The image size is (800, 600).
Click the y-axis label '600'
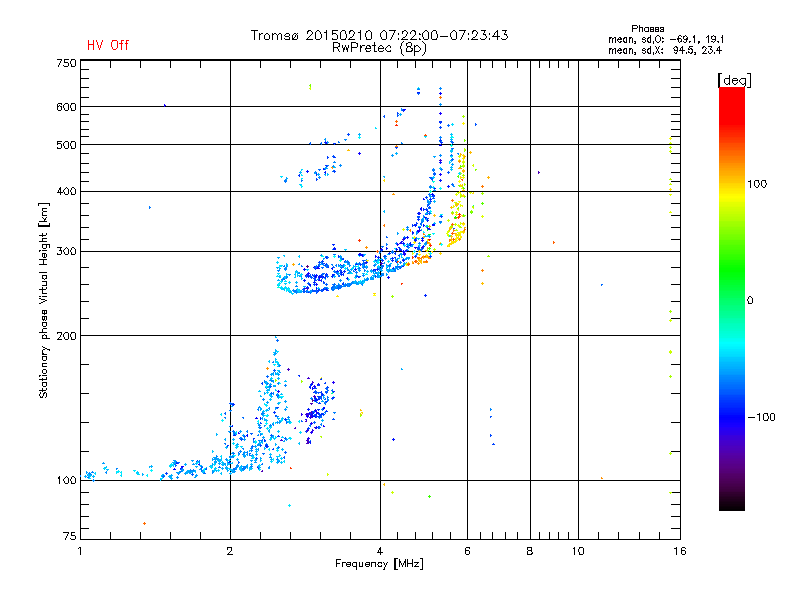tap(66, 107)
